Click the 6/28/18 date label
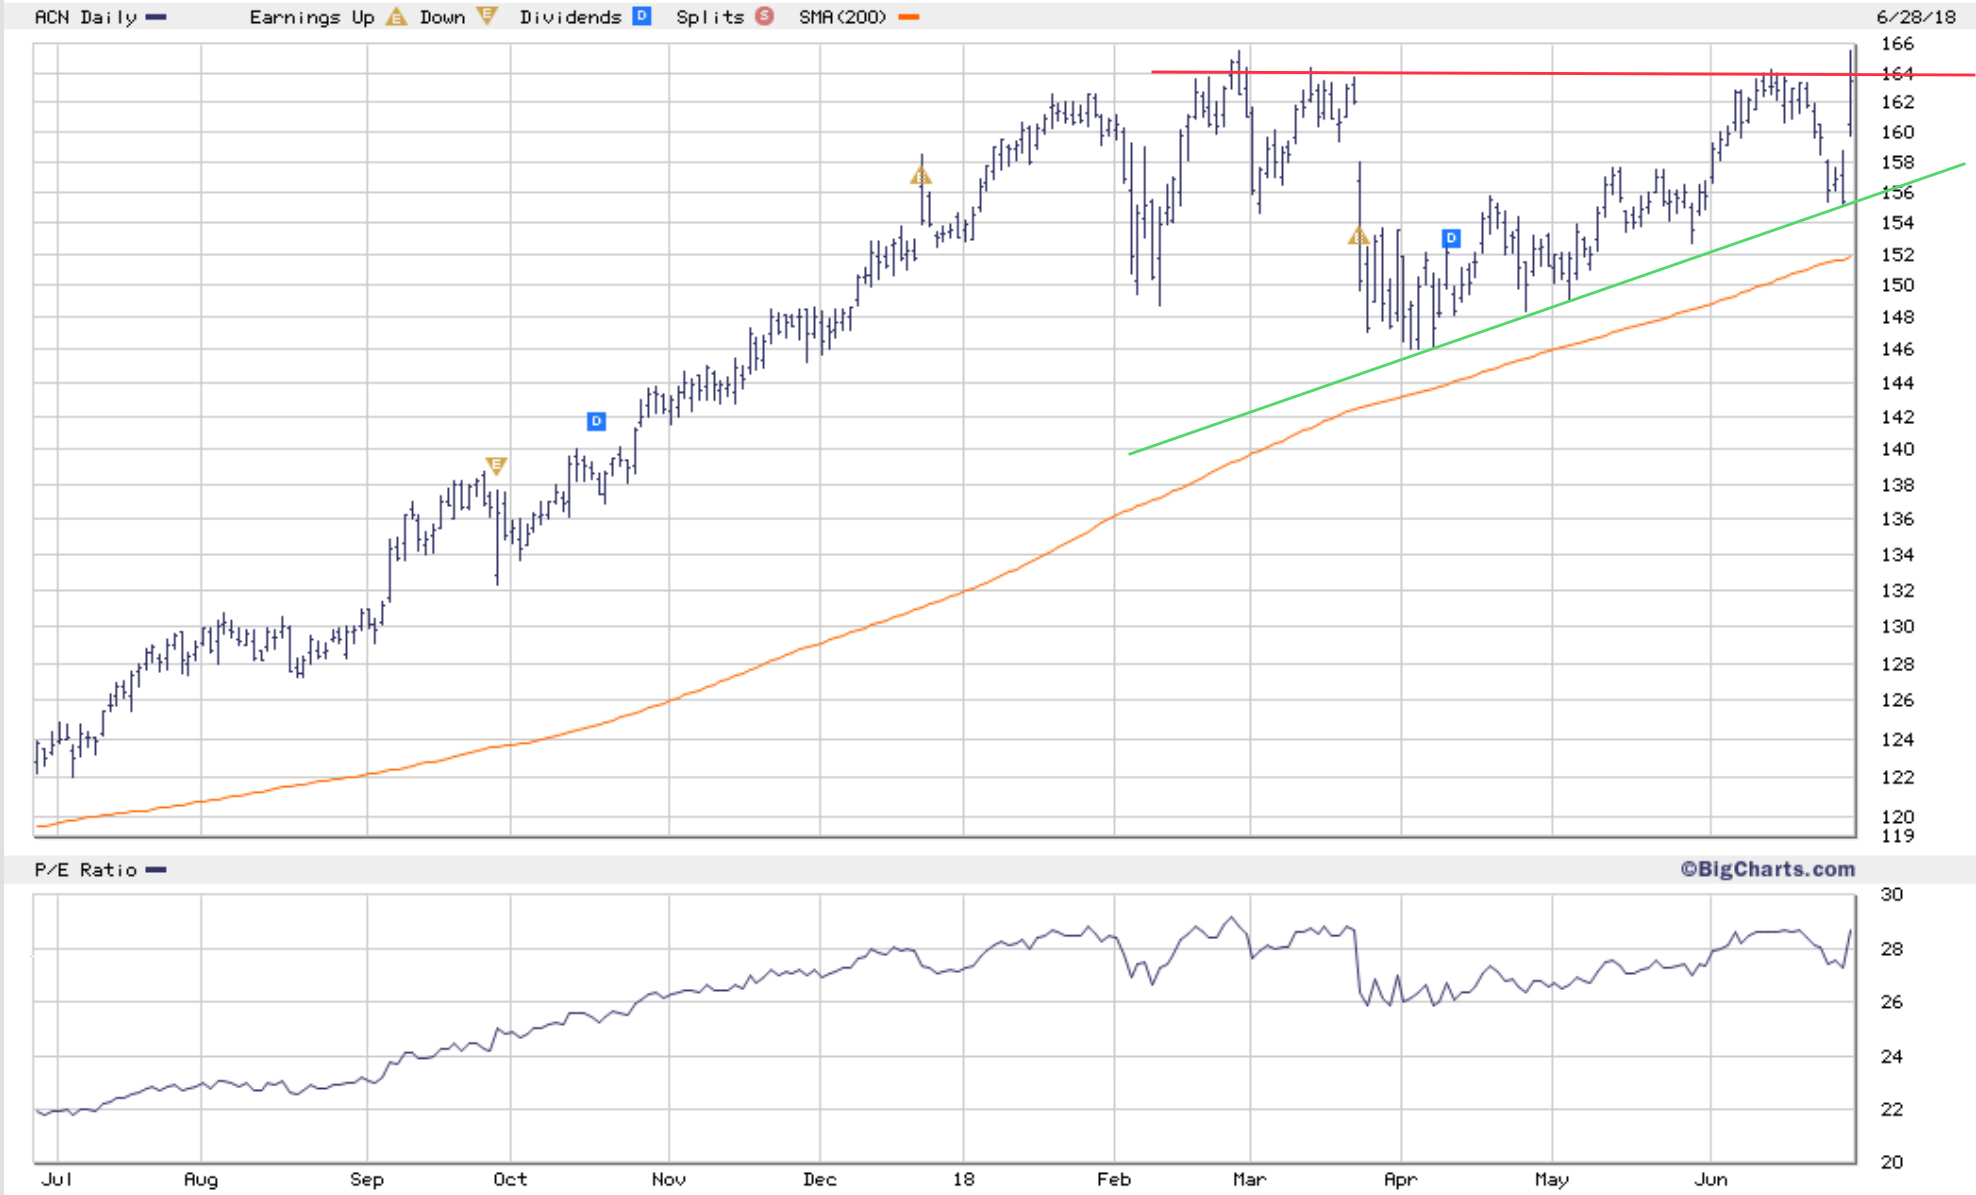The image size is (1976, 1195). click(1916, 17)
